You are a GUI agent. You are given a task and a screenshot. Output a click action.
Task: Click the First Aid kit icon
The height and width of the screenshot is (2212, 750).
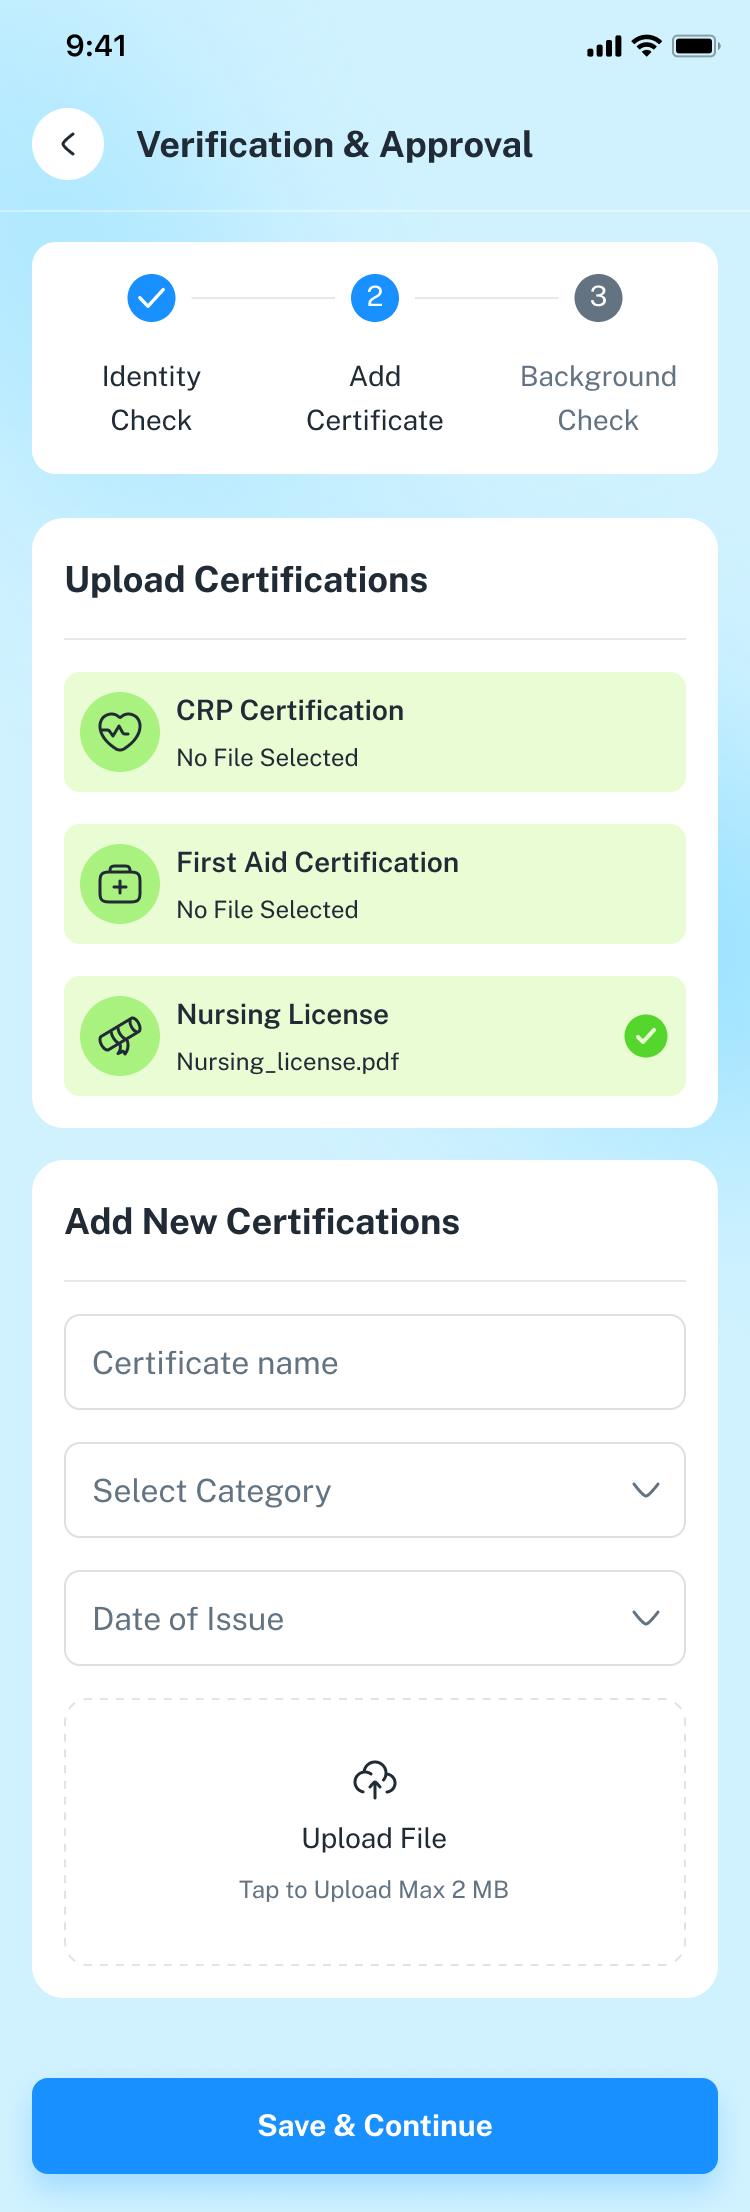click(x=120, y=884)
